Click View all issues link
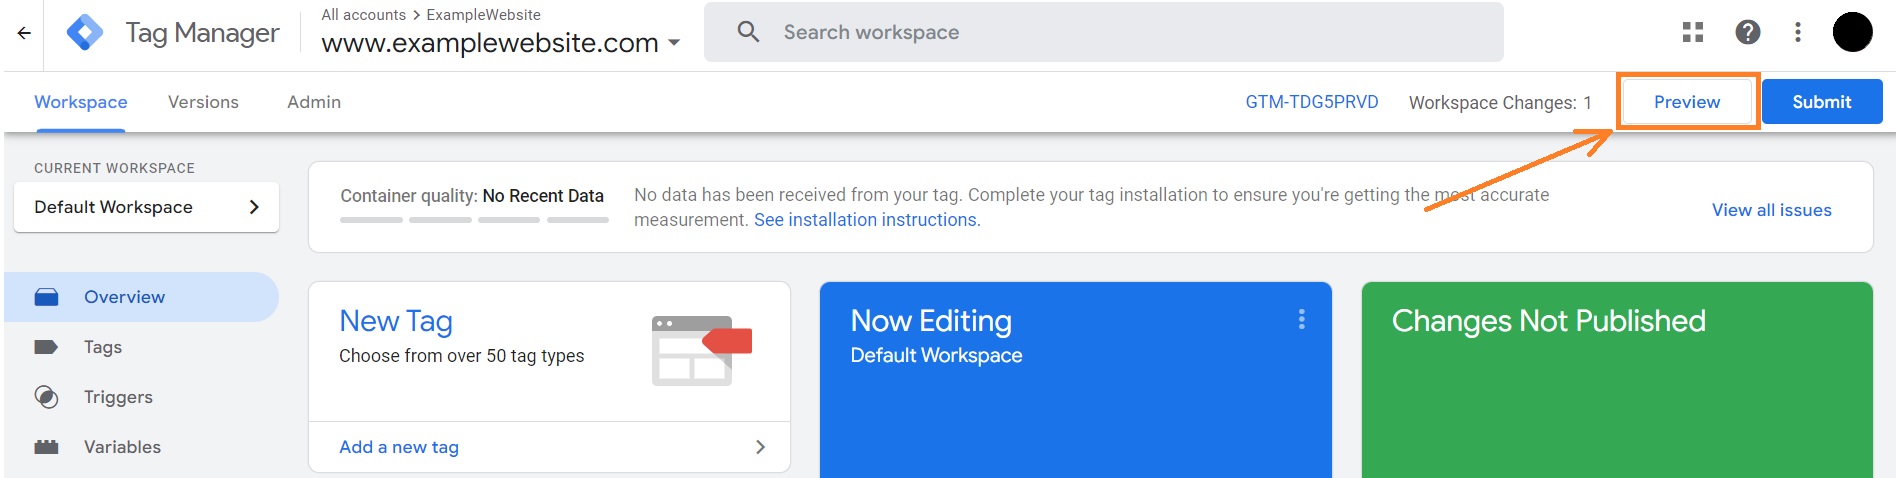Screen dimensions: 1896x478 coord(1772,210)
